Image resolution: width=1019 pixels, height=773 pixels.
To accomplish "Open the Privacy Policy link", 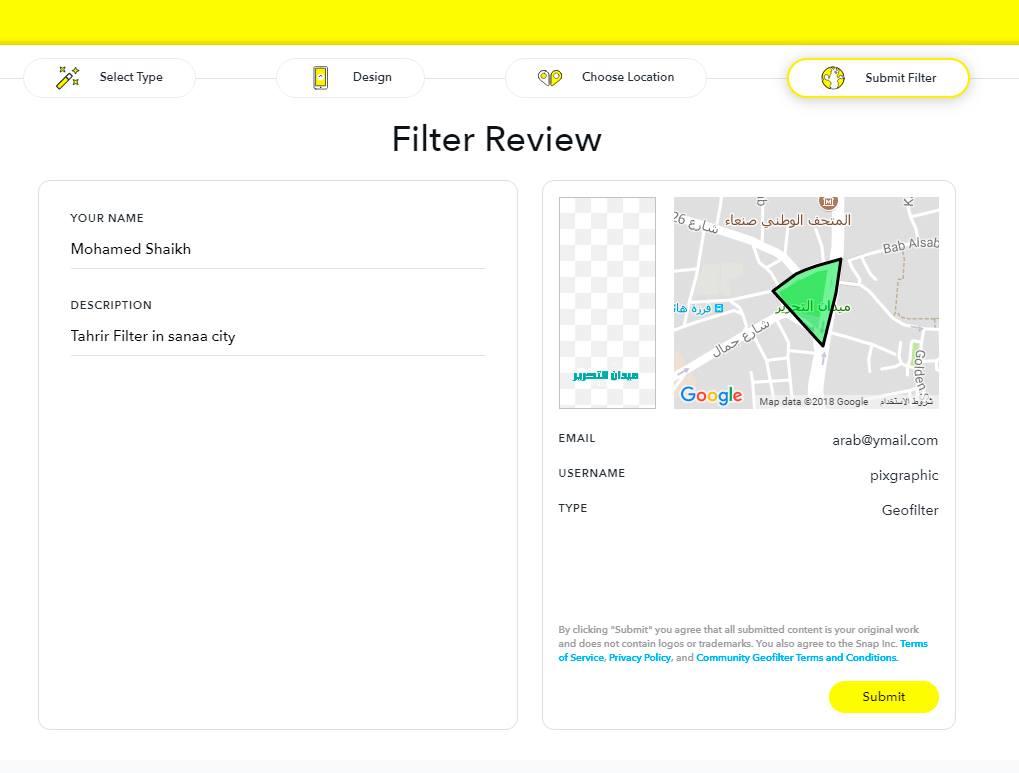I will pyautogui.click(x=639, y=657).
